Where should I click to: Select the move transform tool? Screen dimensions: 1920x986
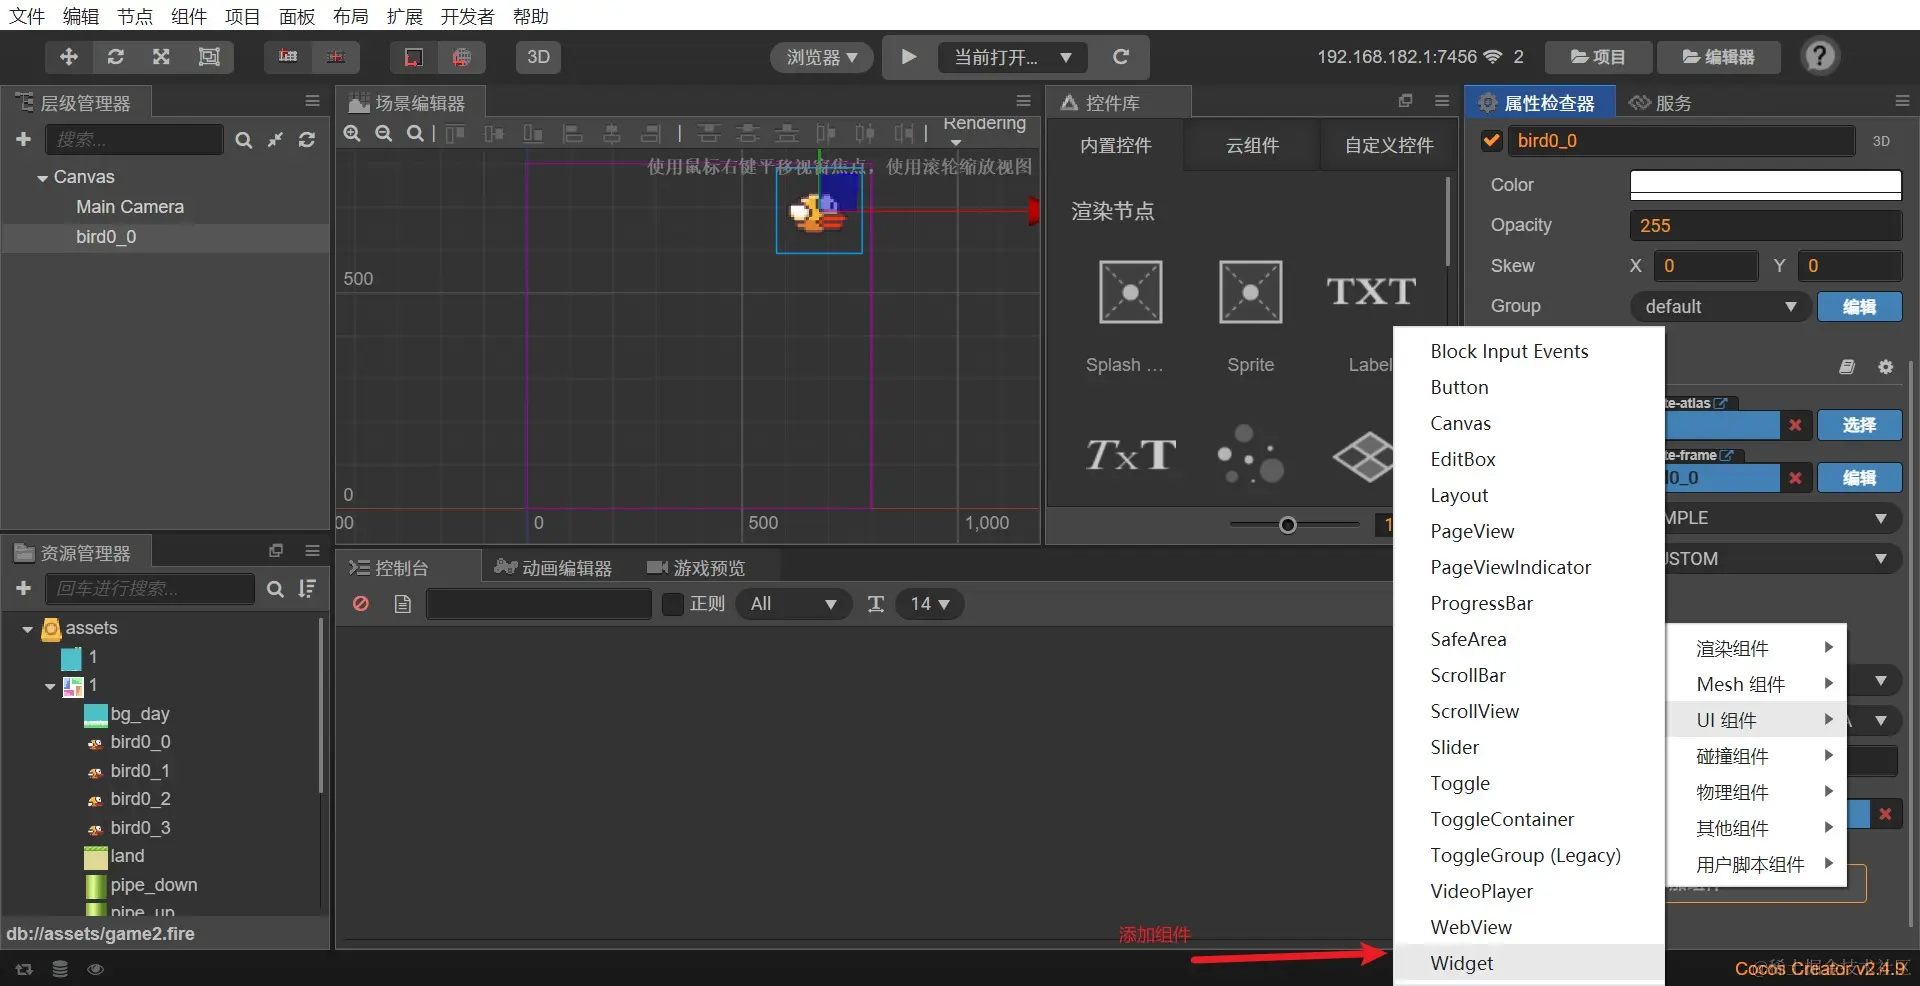pos(69,57)
